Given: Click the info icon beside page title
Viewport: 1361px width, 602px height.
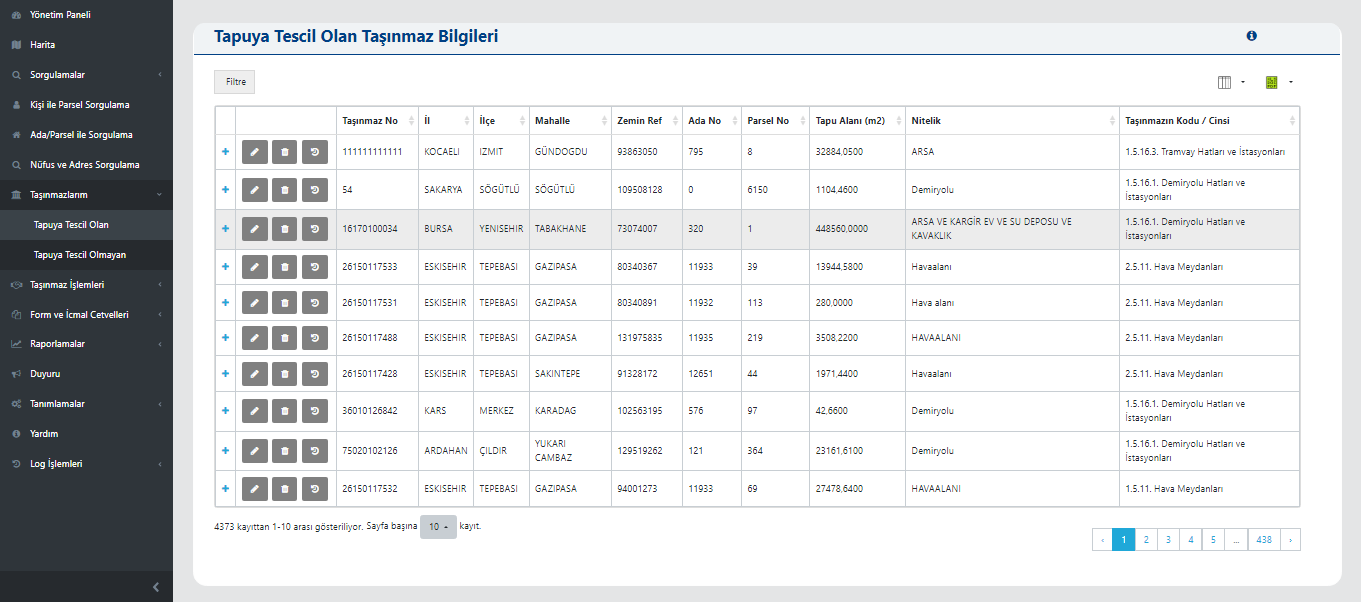Looking at the screenshot, I should (x=1251, y=36).
